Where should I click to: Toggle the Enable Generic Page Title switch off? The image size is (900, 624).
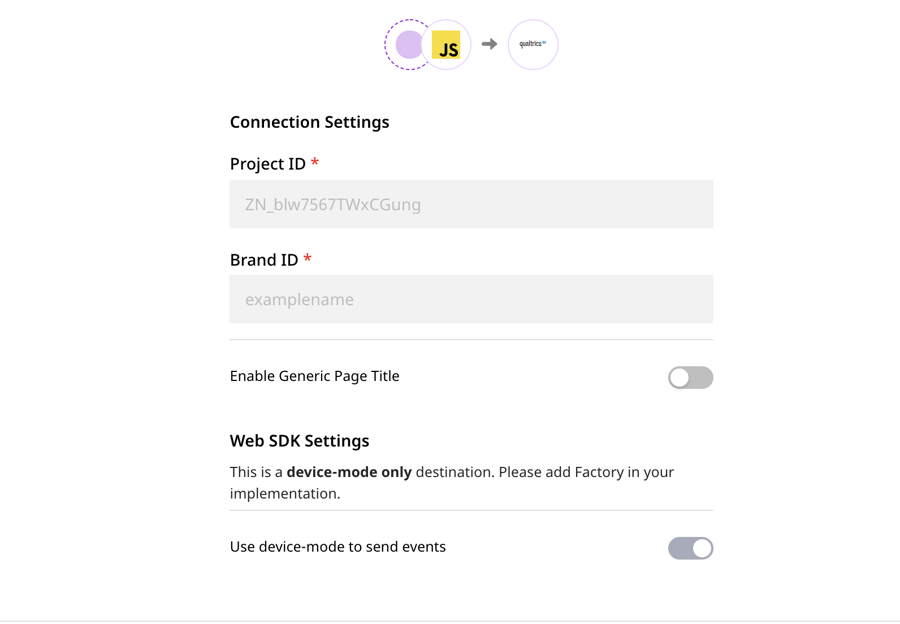[690, 377]
